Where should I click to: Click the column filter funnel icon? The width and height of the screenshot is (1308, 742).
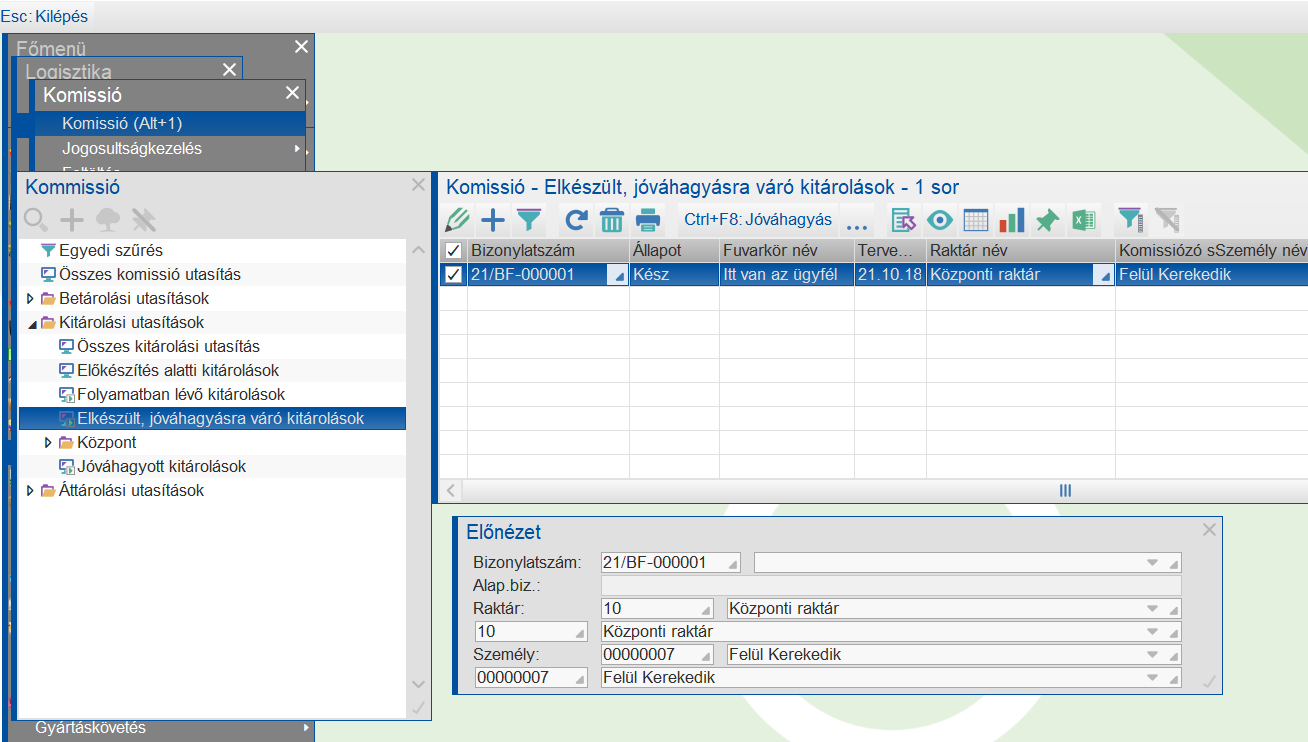click(x=1130, y=220)
